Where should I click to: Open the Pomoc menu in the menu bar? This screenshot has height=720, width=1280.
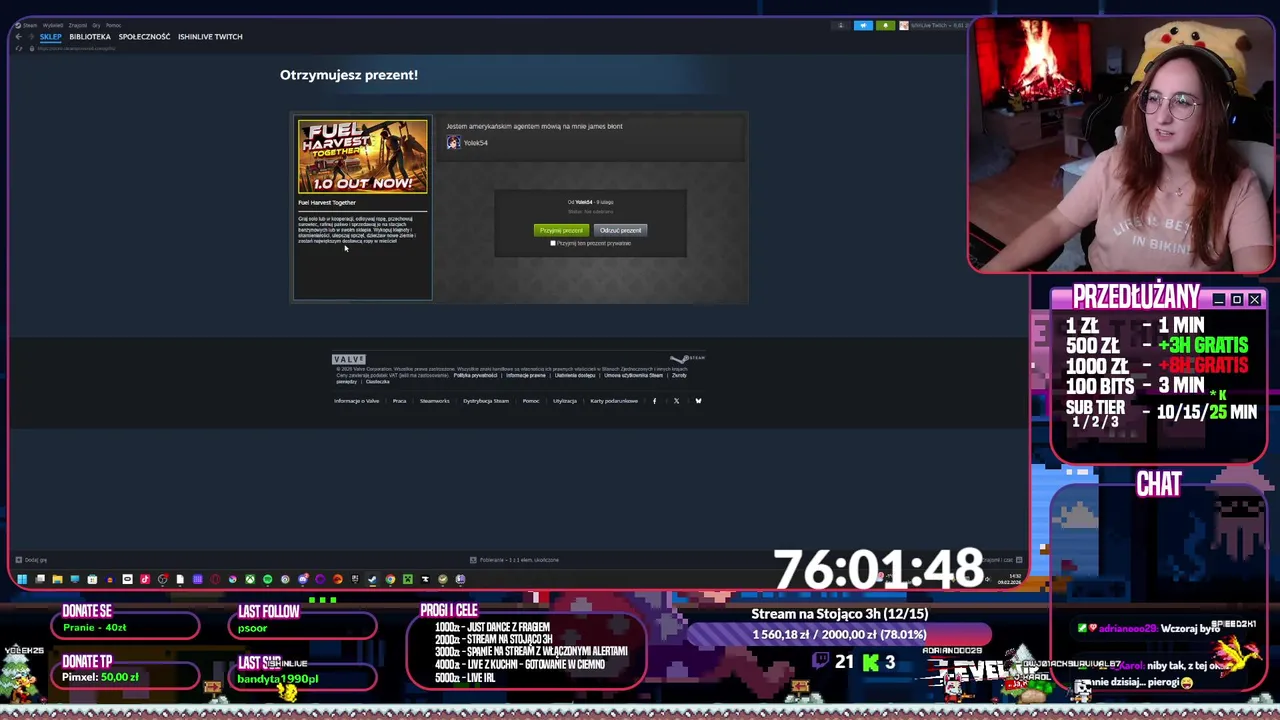(x=113, y=25)
